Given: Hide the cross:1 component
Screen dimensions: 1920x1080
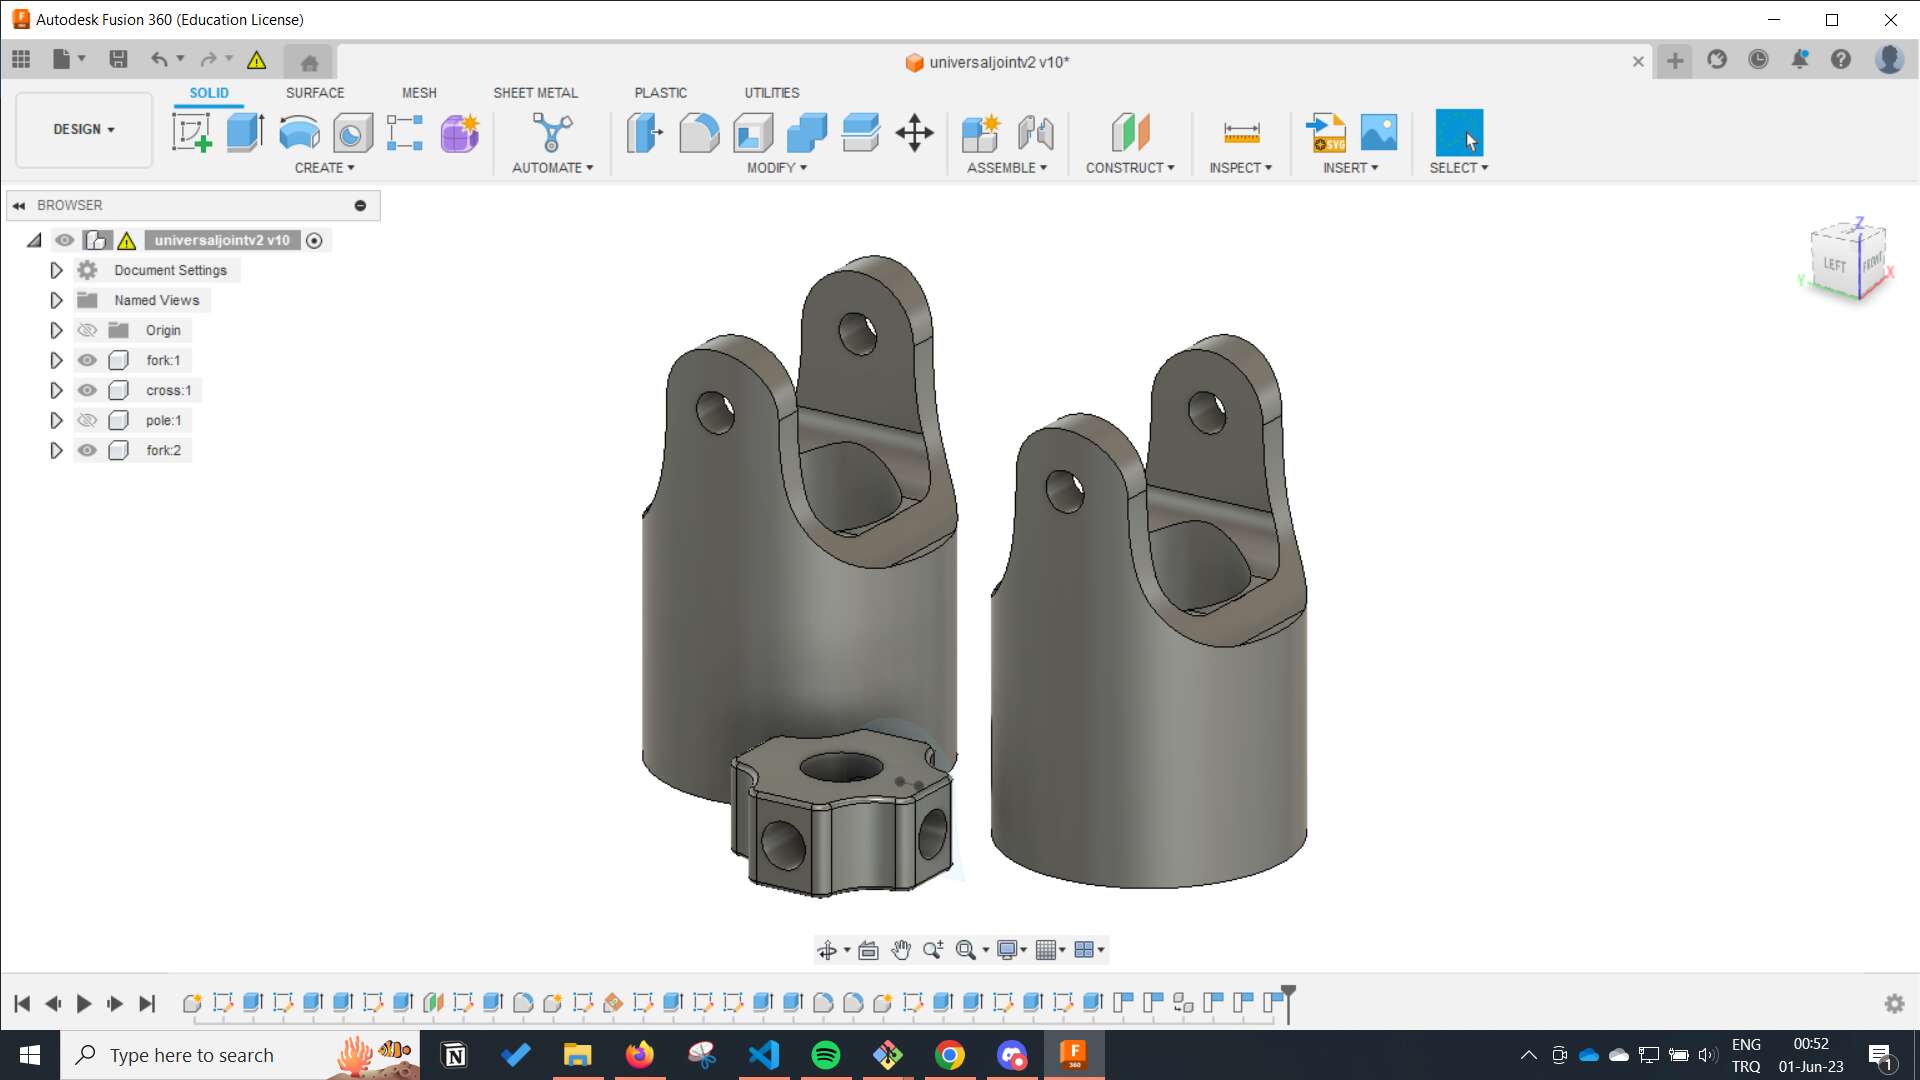Looking at the screenshot, I should (x=87, y=390).
